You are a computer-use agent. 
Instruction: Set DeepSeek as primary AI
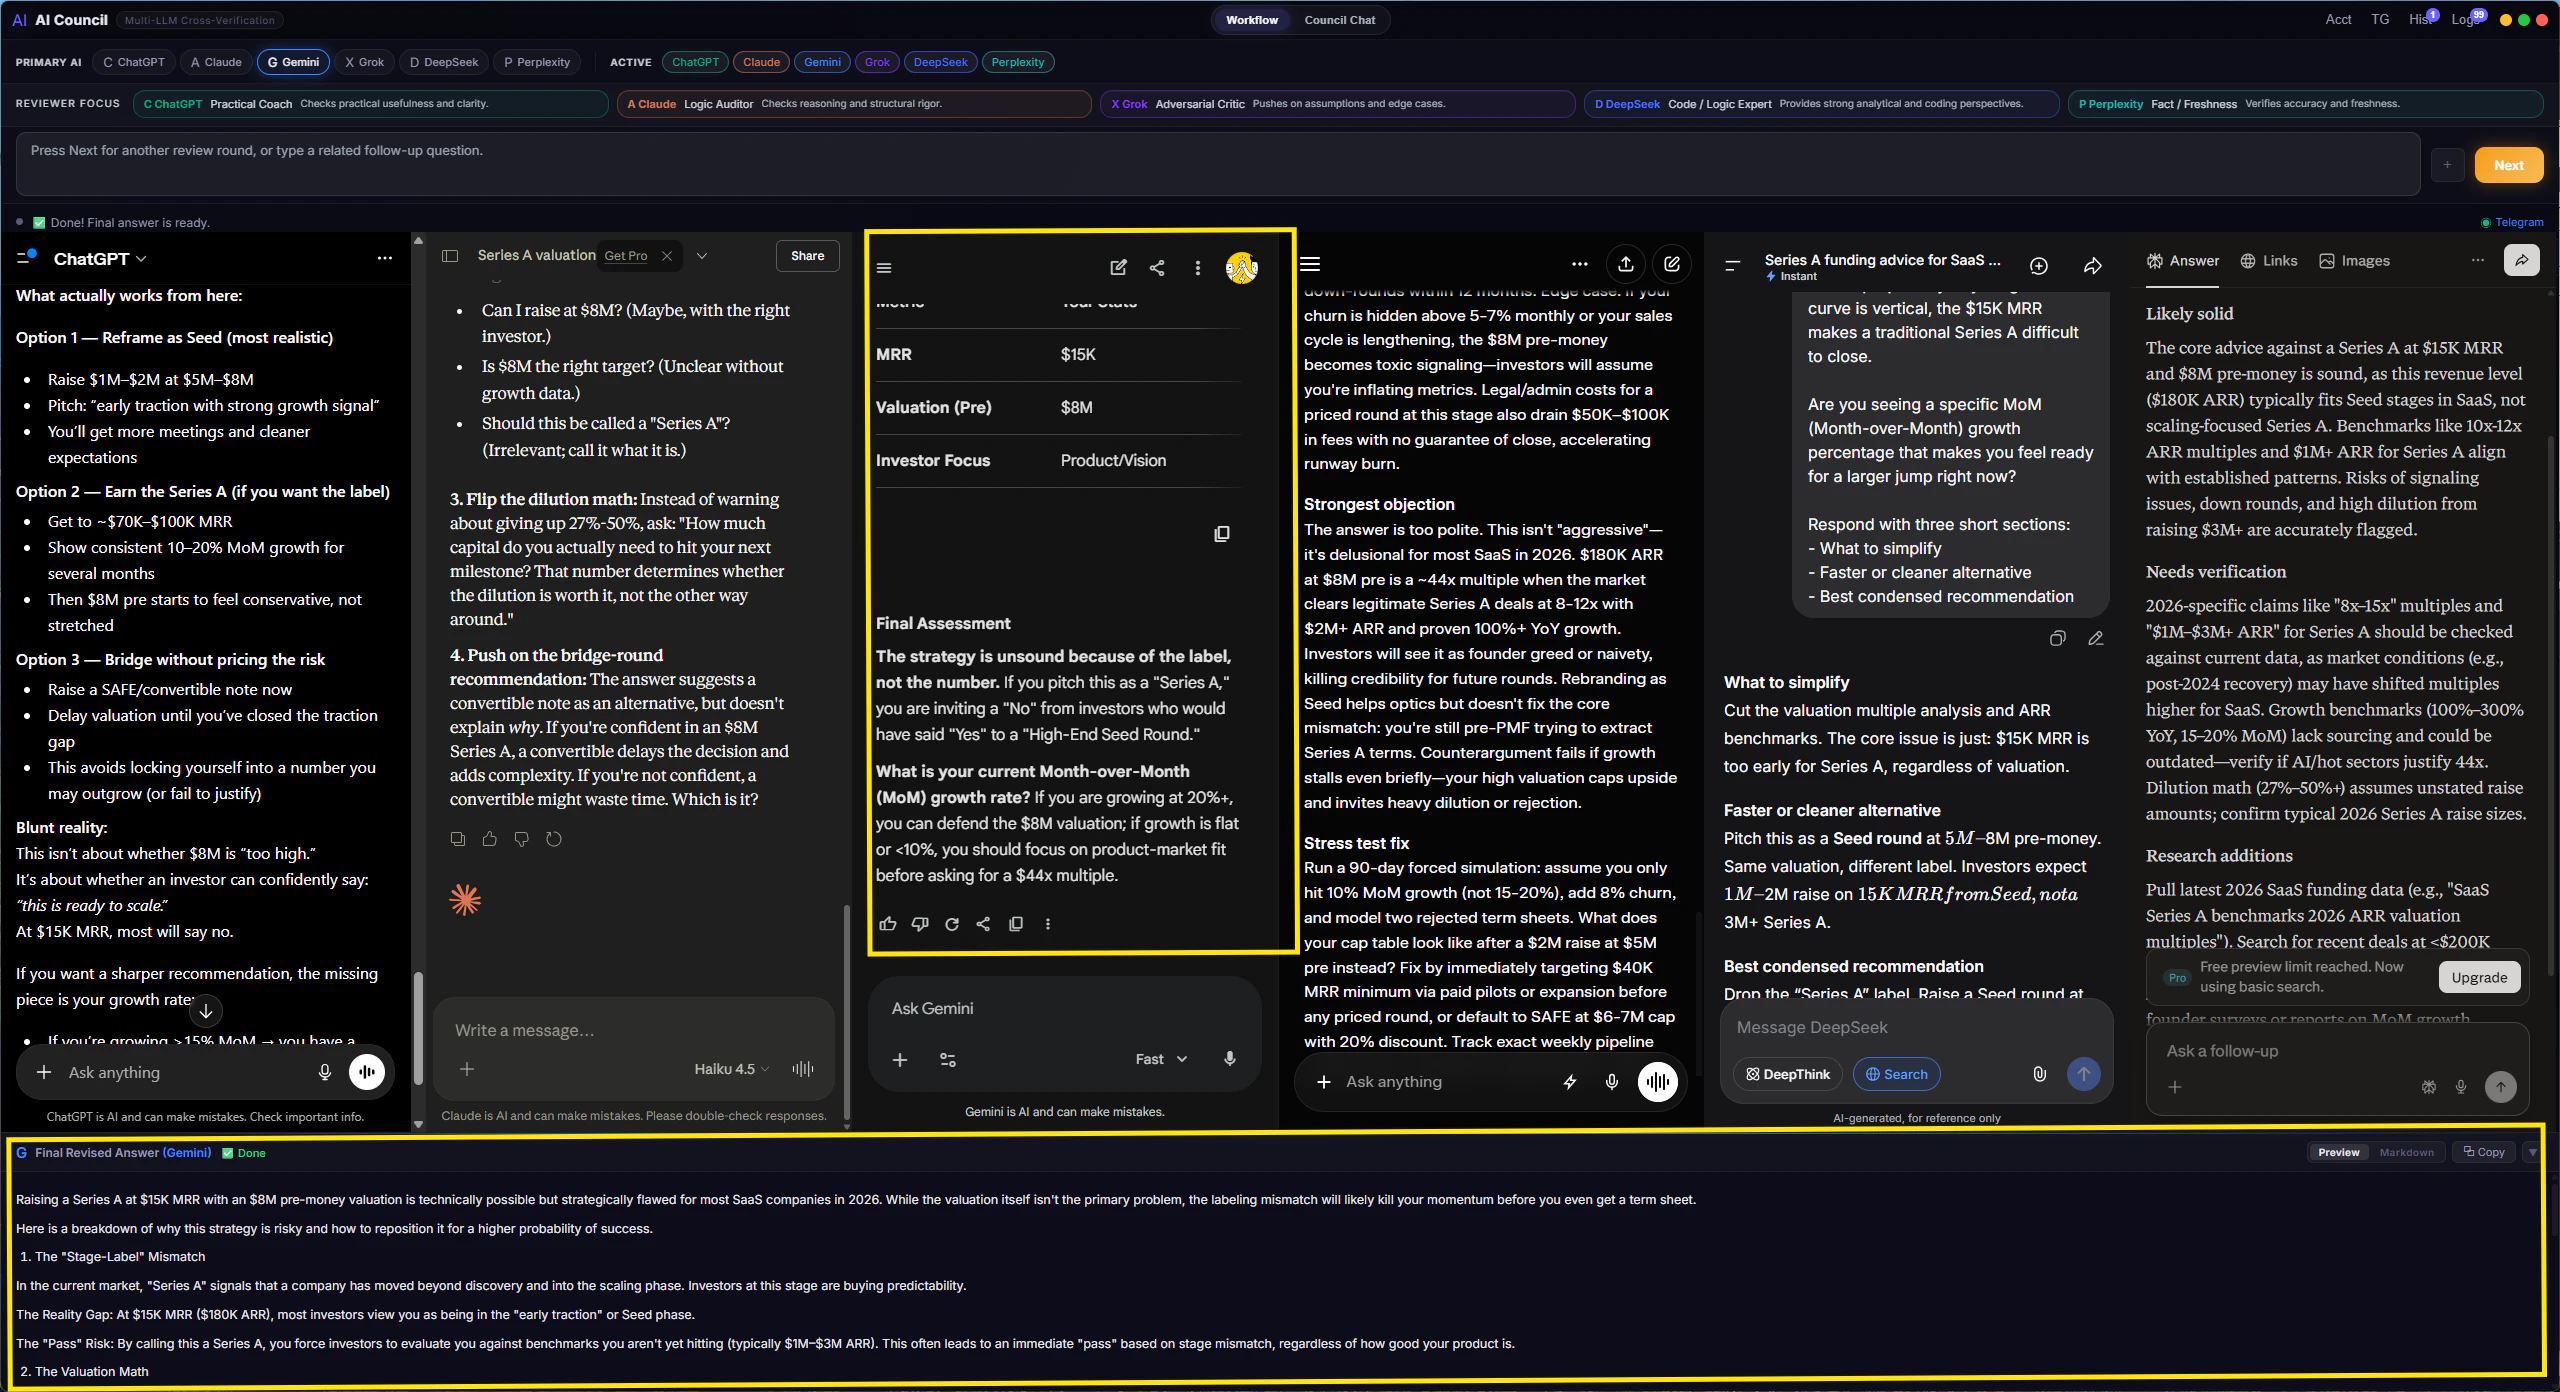coord(444,62)
